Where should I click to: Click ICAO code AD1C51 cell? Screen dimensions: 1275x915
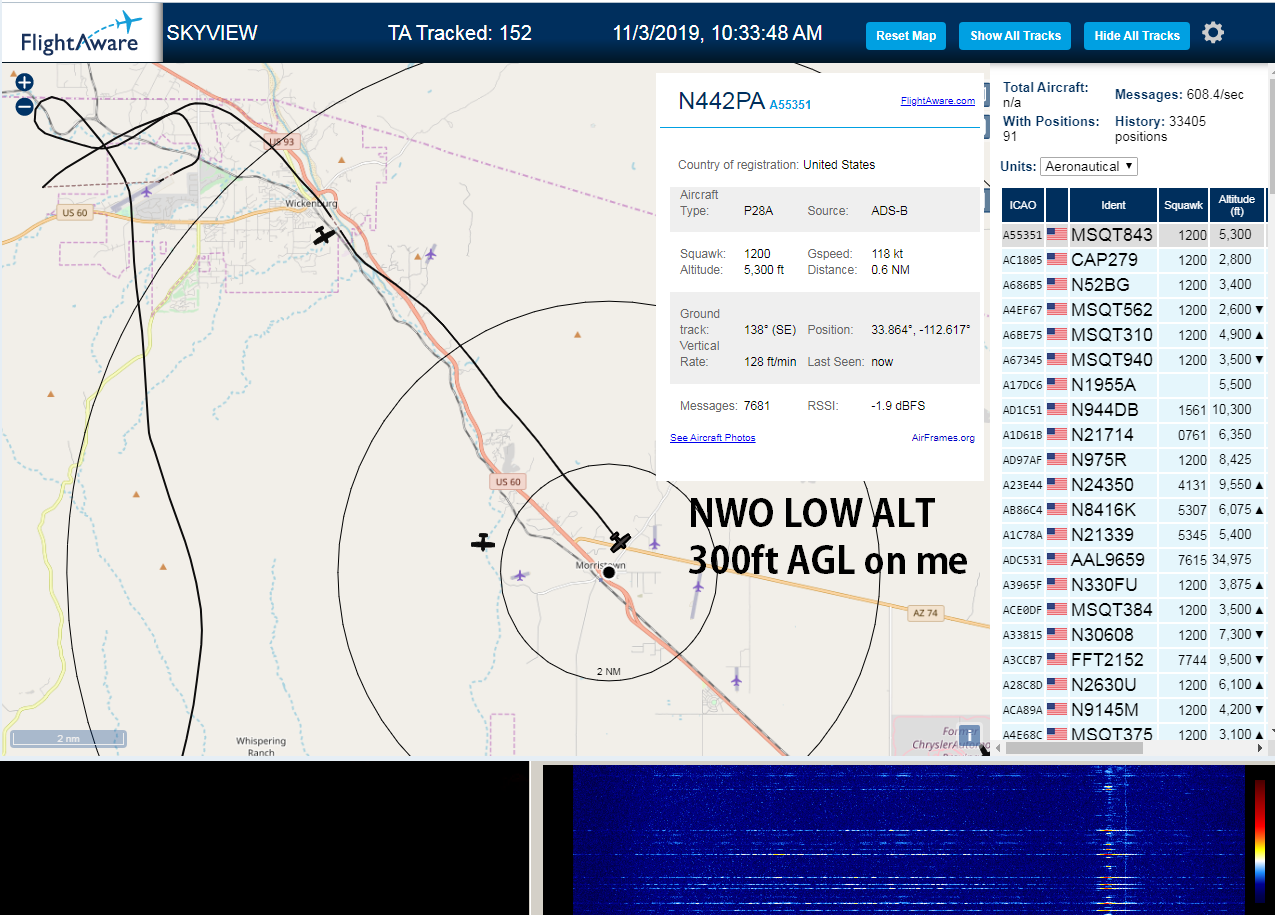click(x=1023, y=410)
